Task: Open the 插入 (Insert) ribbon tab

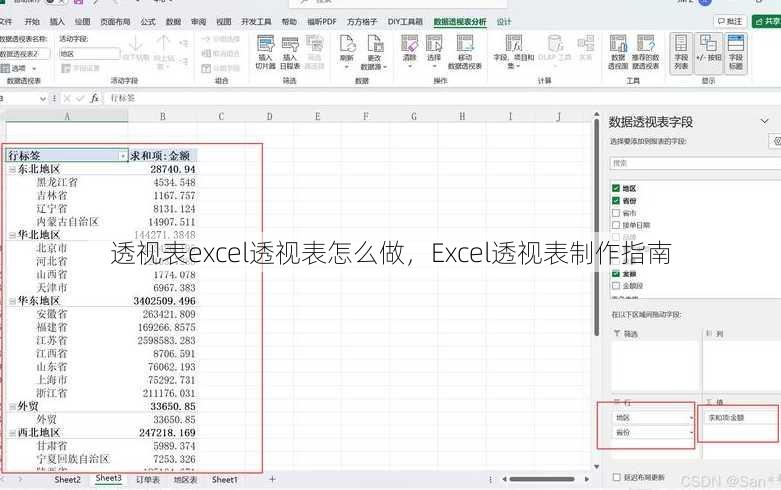Action: click(x=57, y=21)
